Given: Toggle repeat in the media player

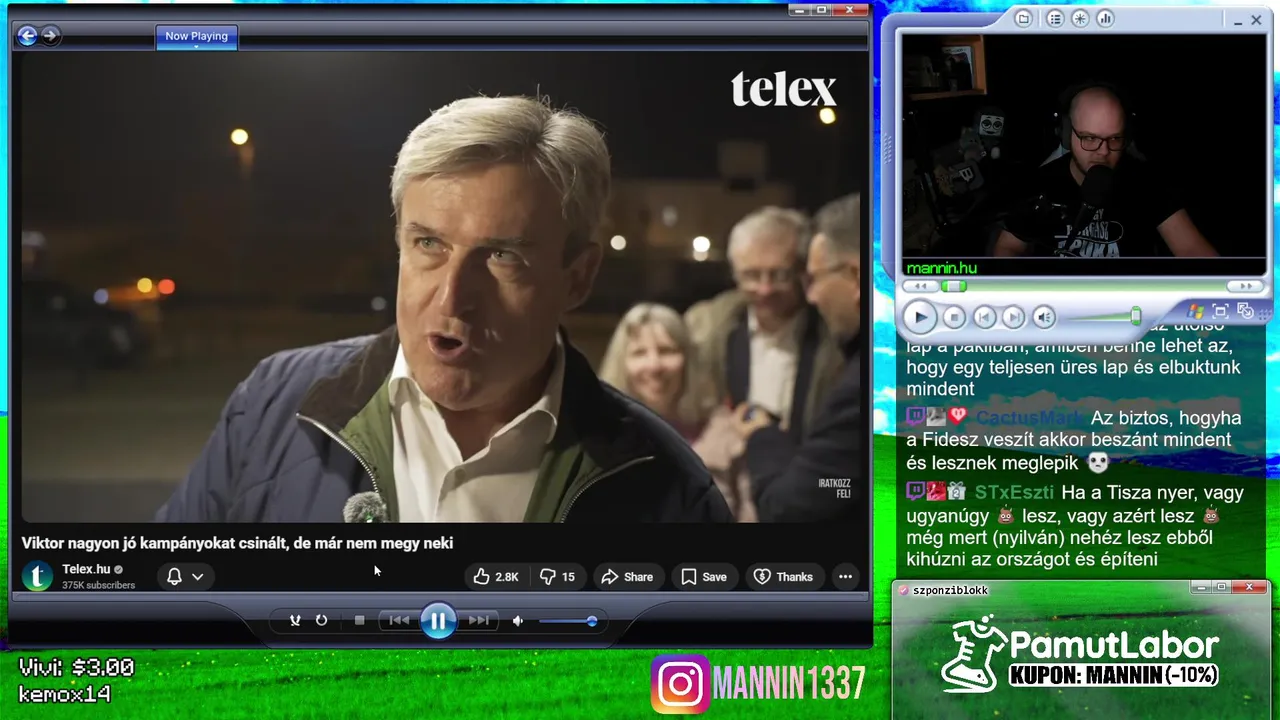Looking at the screenshot, I should (321, 620).
